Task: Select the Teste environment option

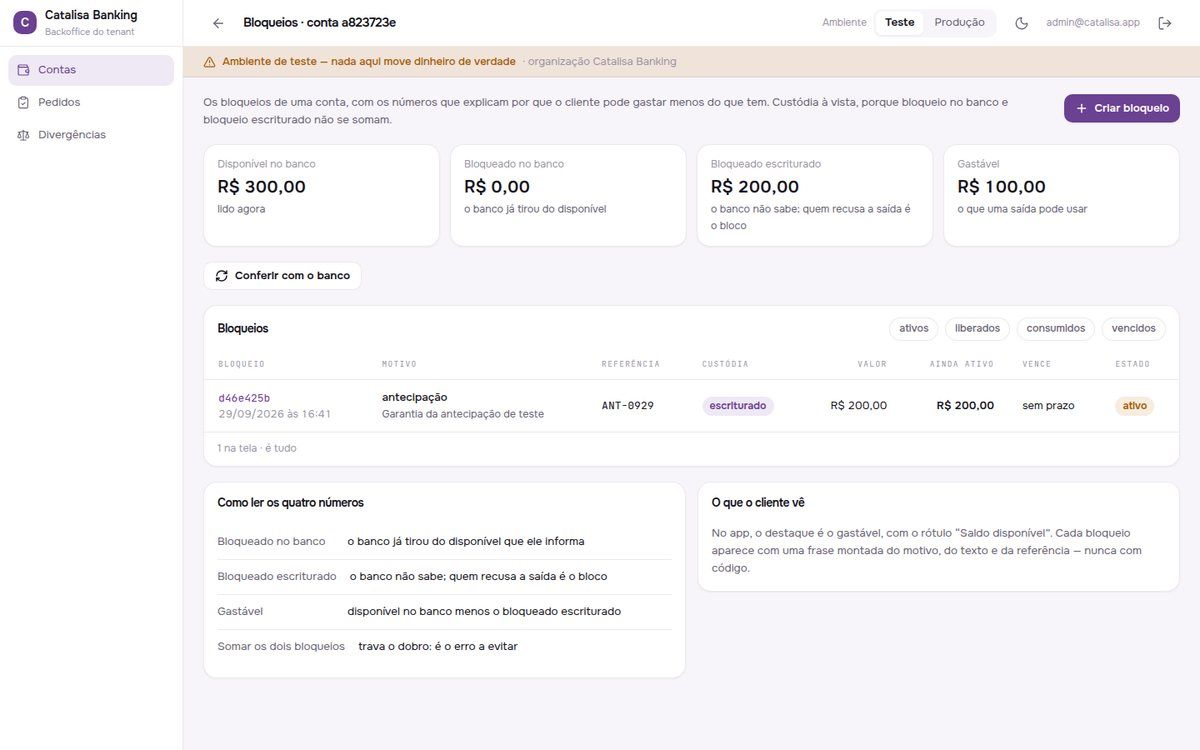Action: (899, 23)
